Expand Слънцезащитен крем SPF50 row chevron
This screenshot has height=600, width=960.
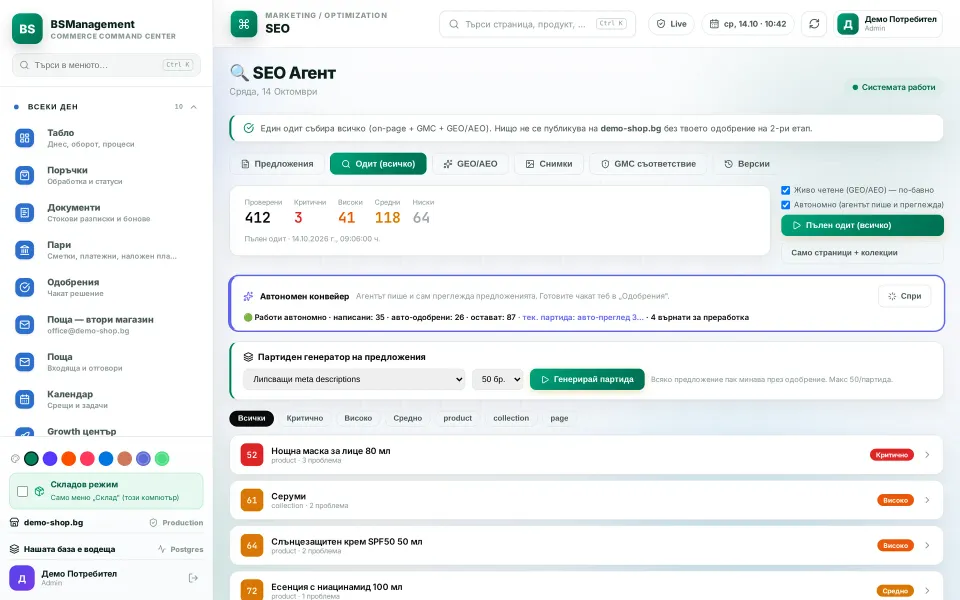(927, 546)
